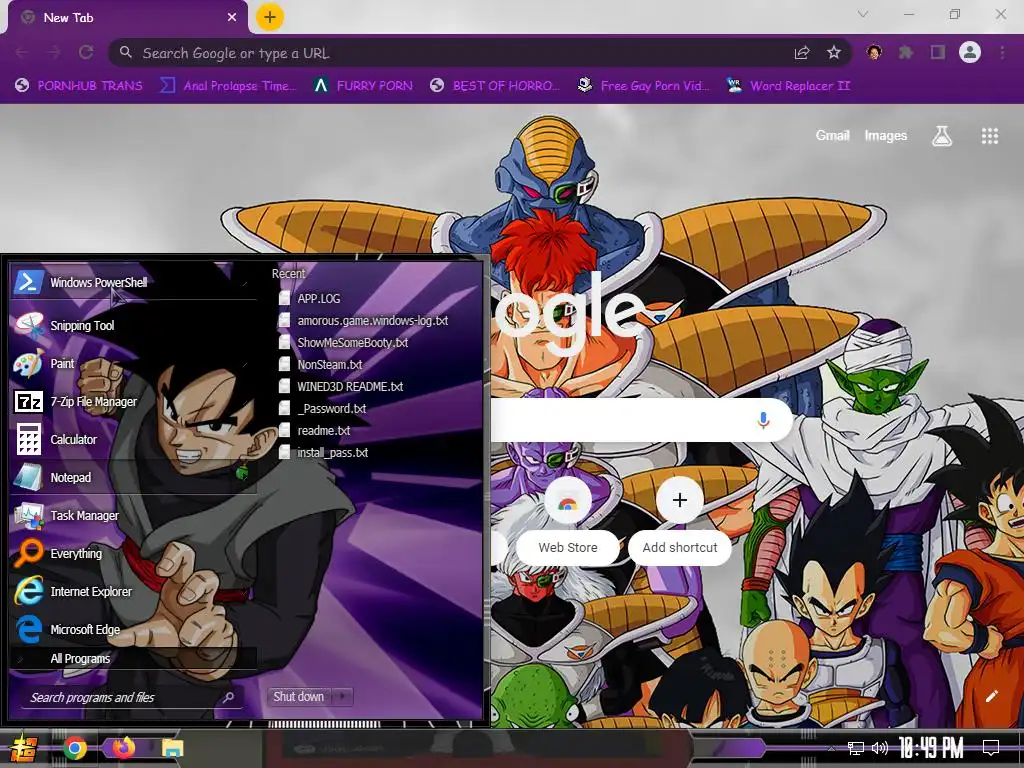Toggle Chrome side panel
The height and width of the screenshot is (768, 1024).
tap(938, 52)
